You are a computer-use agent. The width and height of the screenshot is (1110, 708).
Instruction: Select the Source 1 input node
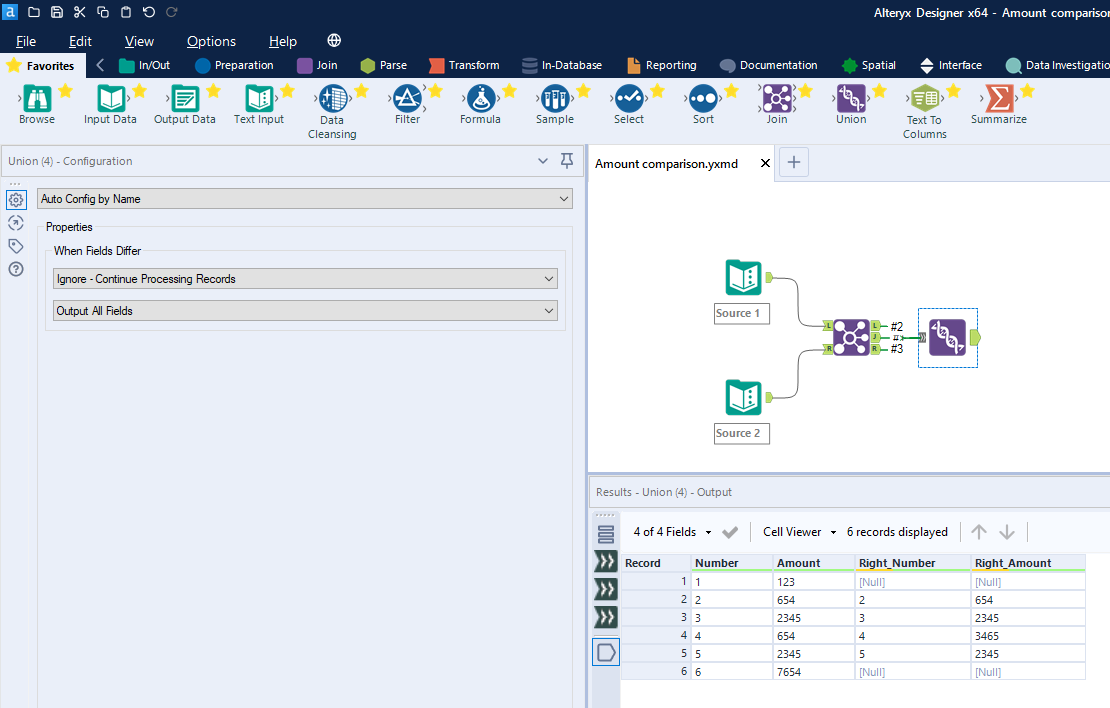(x=743, y=277)
